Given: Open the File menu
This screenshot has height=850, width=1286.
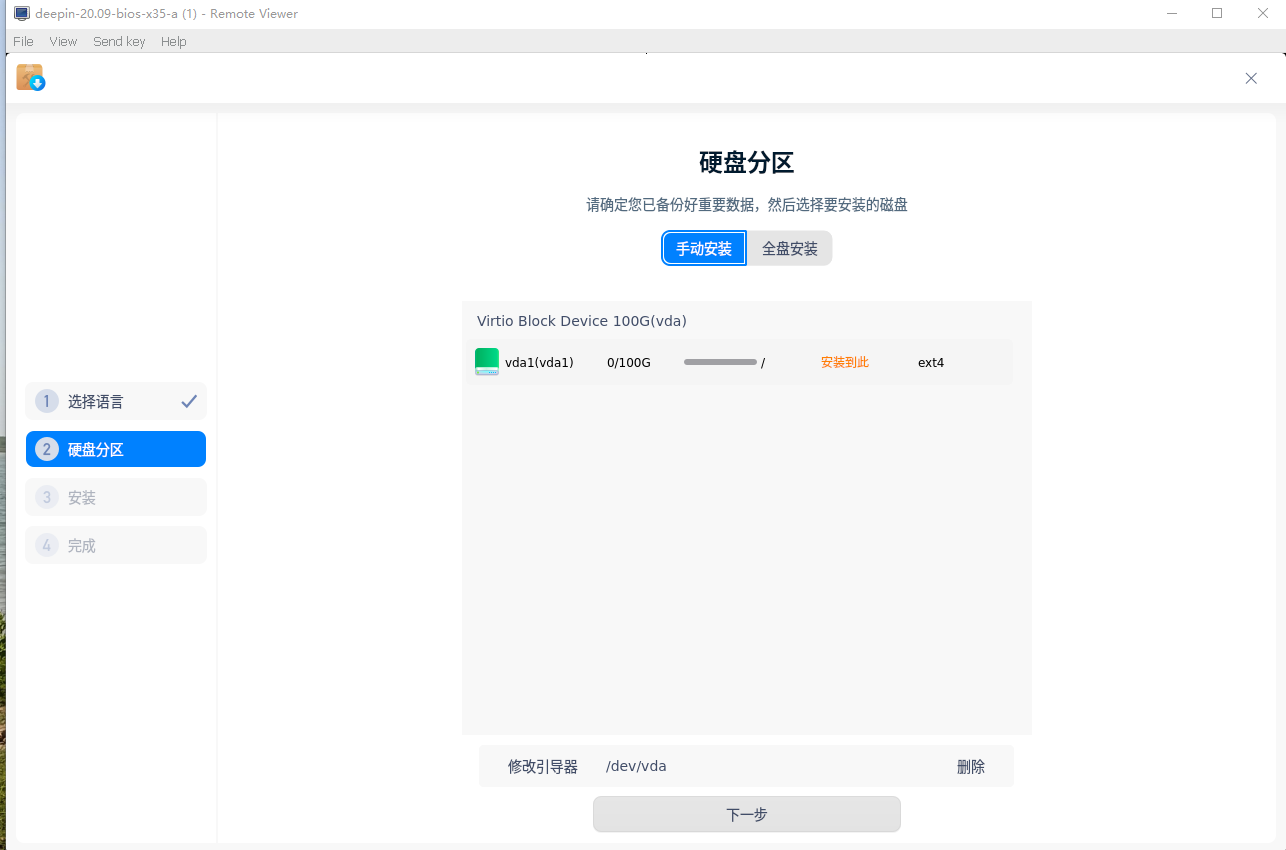Looking at the screenshot, I should click(x=23, y=41).
